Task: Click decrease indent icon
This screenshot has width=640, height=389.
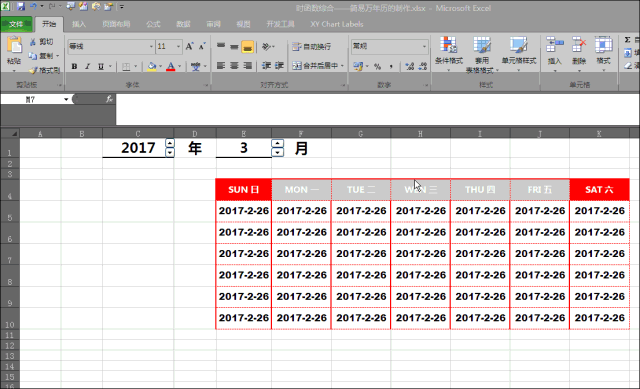Action: [x=267, y=65]
